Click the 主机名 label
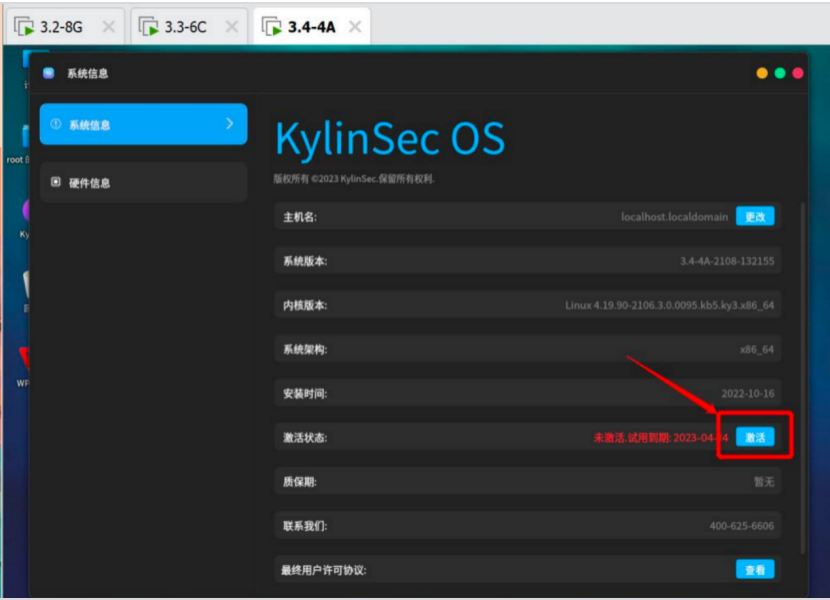 pos(300,217)
